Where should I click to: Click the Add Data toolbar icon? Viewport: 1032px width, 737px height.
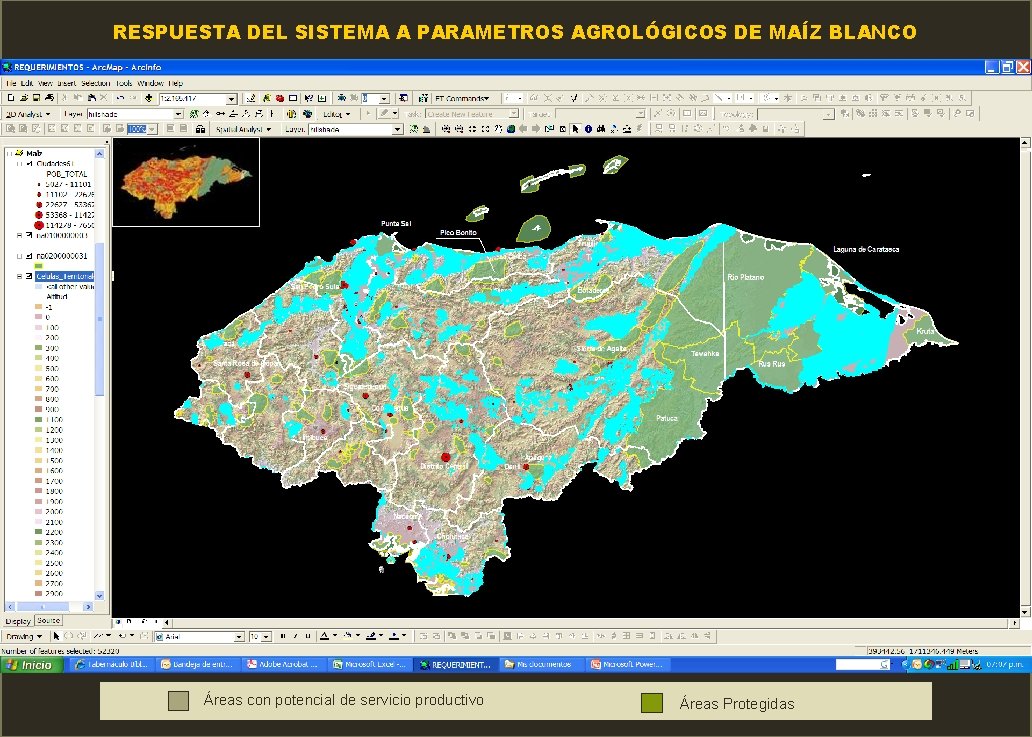[x=149, y=98]
